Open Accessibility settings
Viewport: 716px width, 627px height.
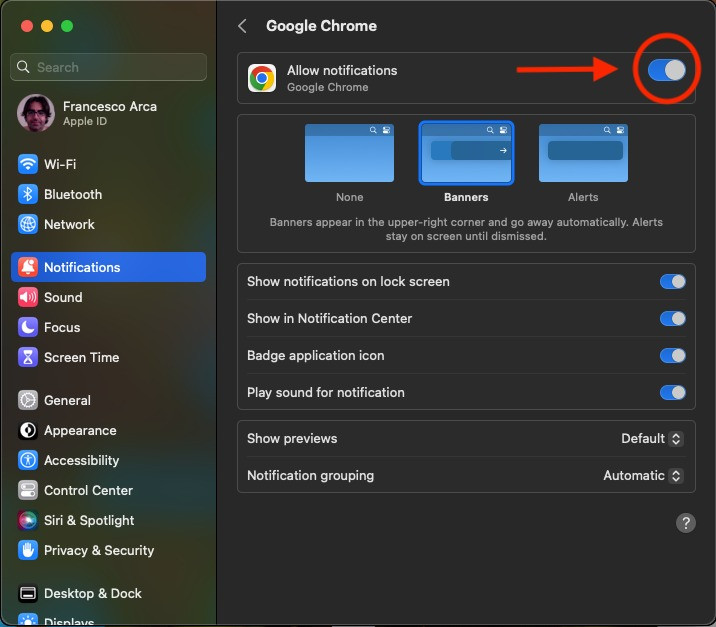108,460
